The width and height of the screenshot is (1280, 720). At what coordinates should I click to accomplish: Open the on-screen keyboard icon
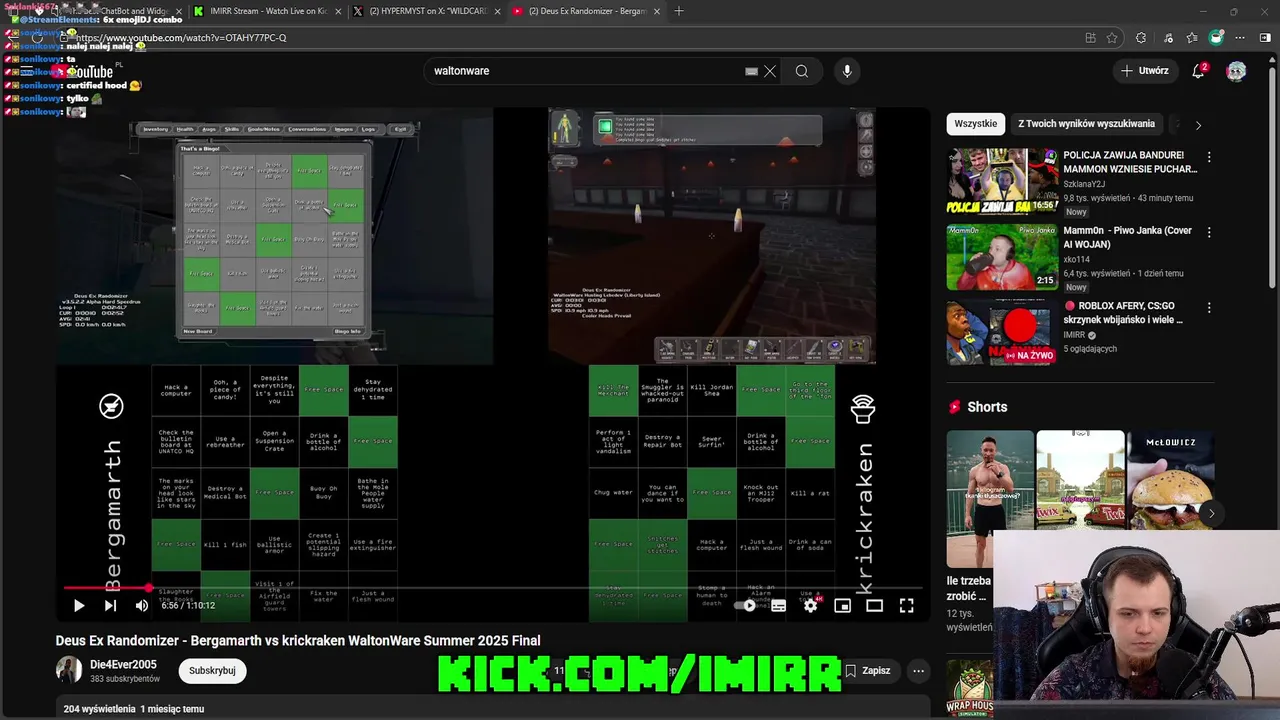(x=751, y=71)
